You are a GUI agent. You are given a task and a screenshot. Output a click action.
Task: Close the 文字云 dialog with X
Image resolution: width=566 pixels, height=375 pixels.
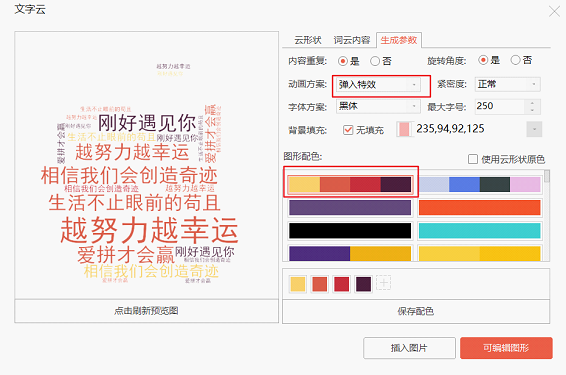click(554, 11)
